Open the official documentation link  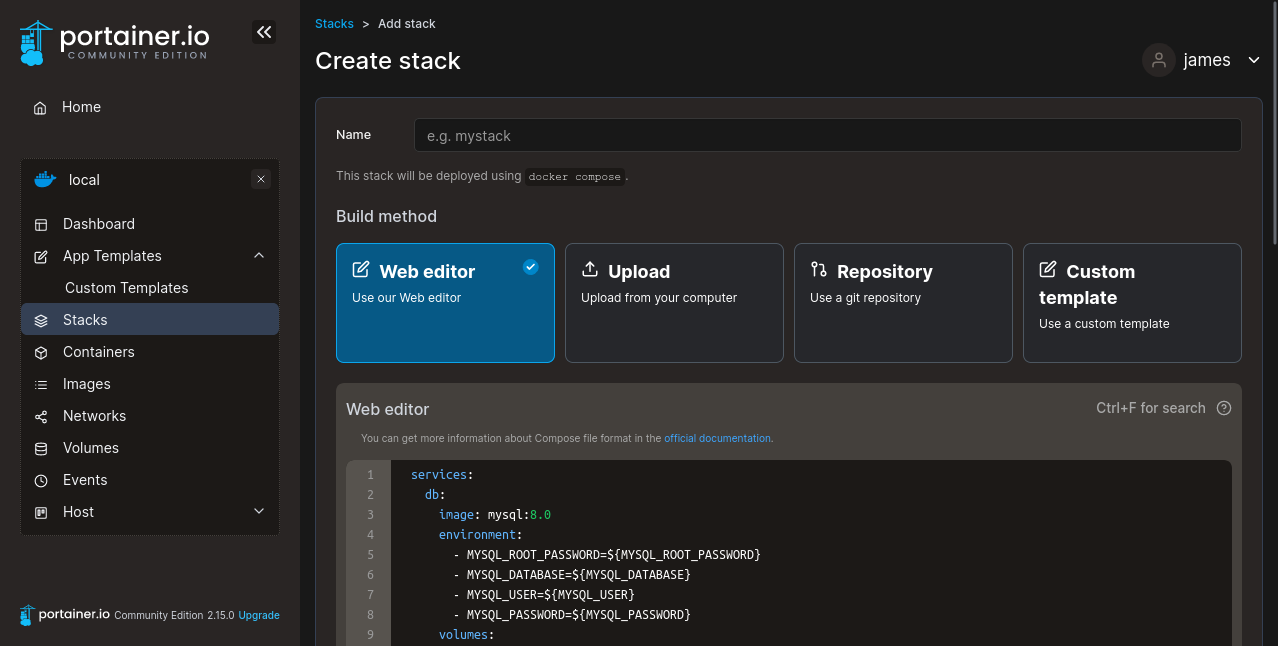[x=717, y=438]
